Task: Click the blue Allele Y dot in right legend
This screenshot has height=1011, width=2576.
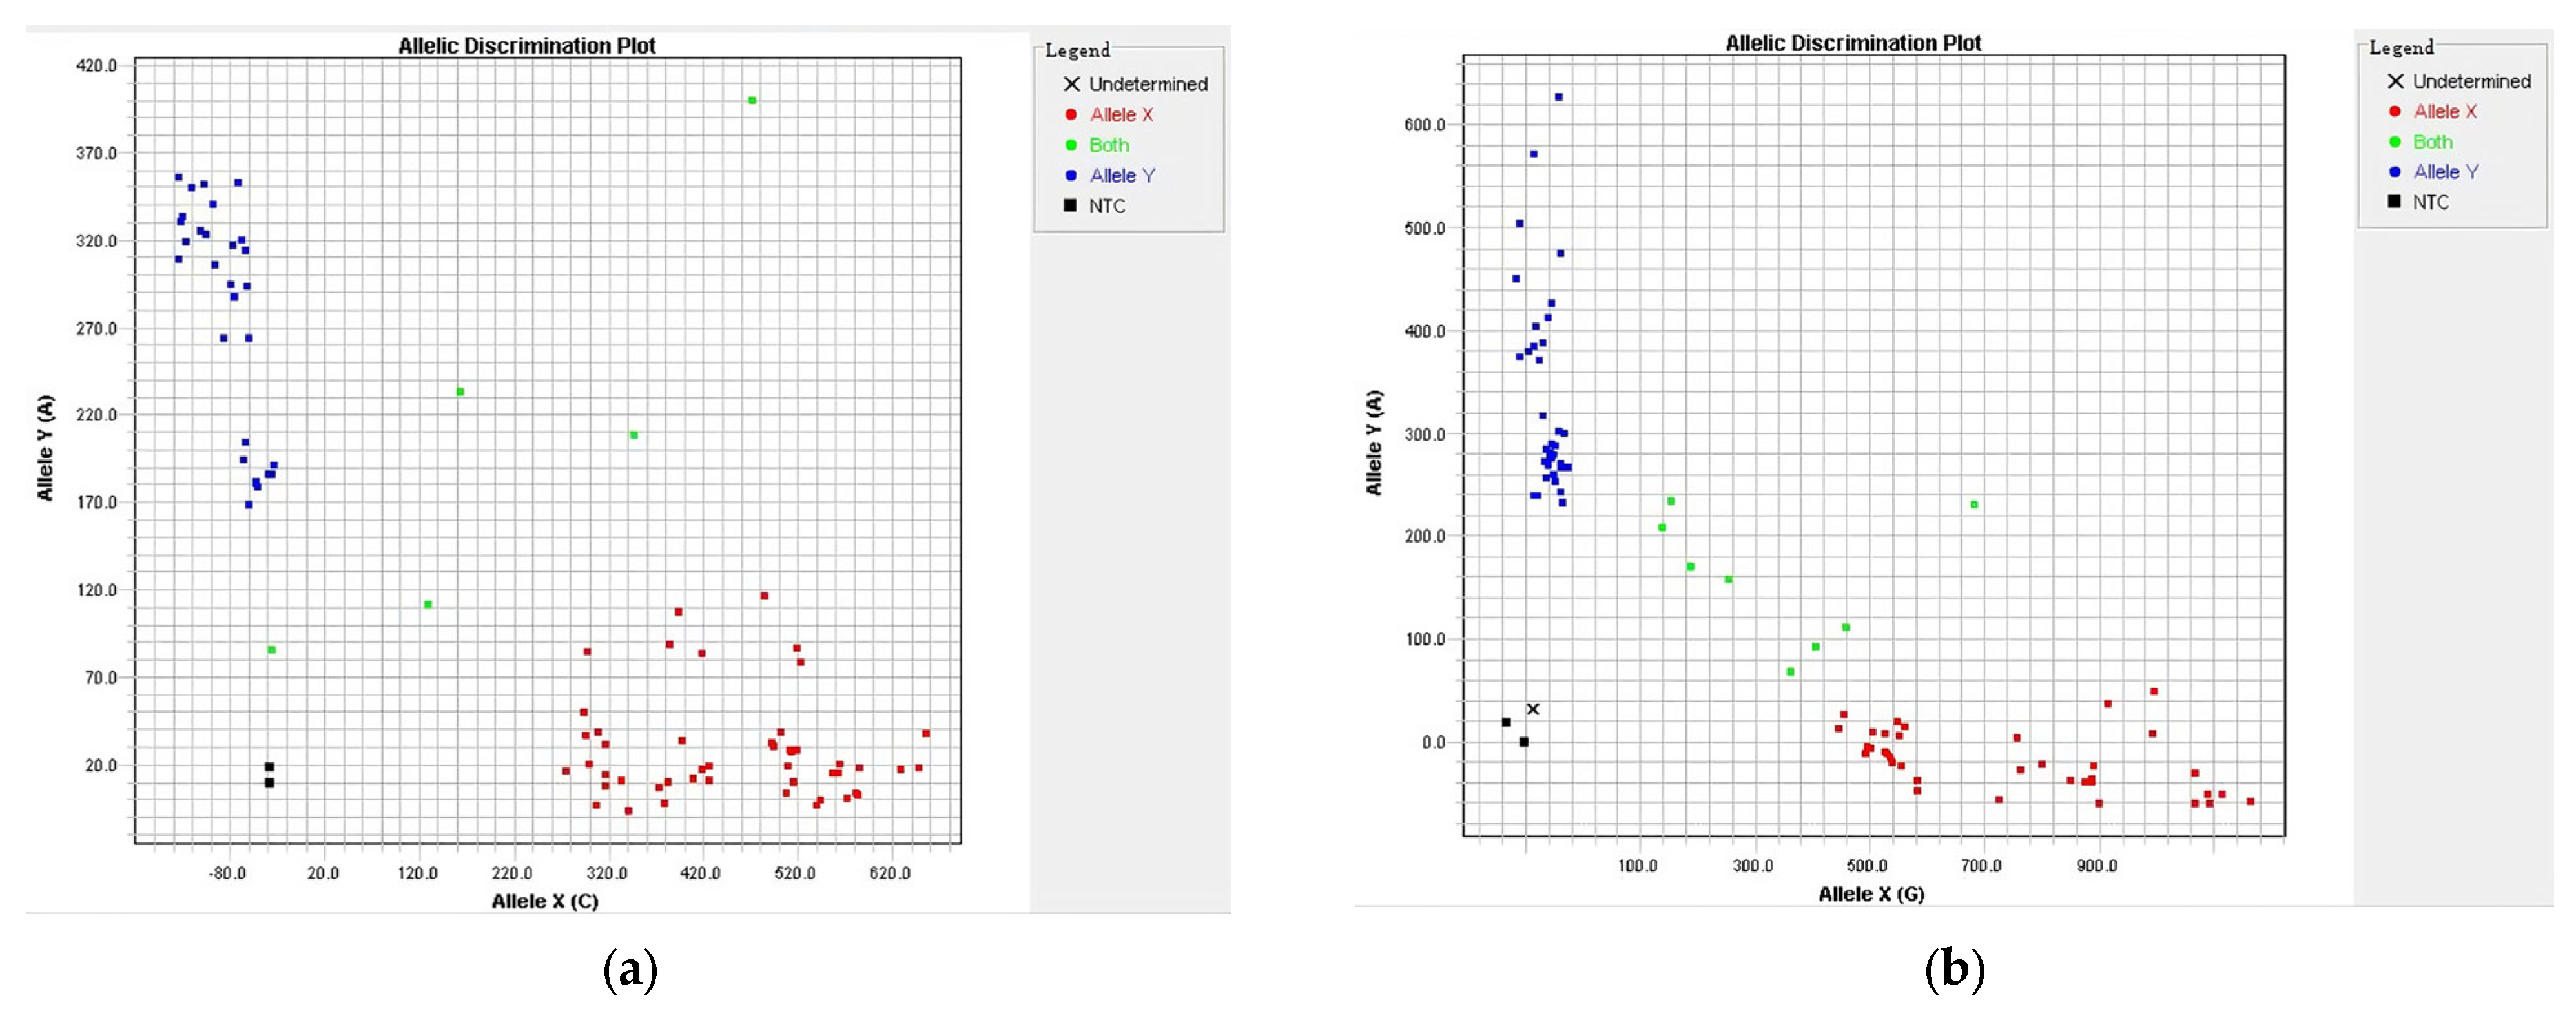Action: click(x=2395, y=172)
